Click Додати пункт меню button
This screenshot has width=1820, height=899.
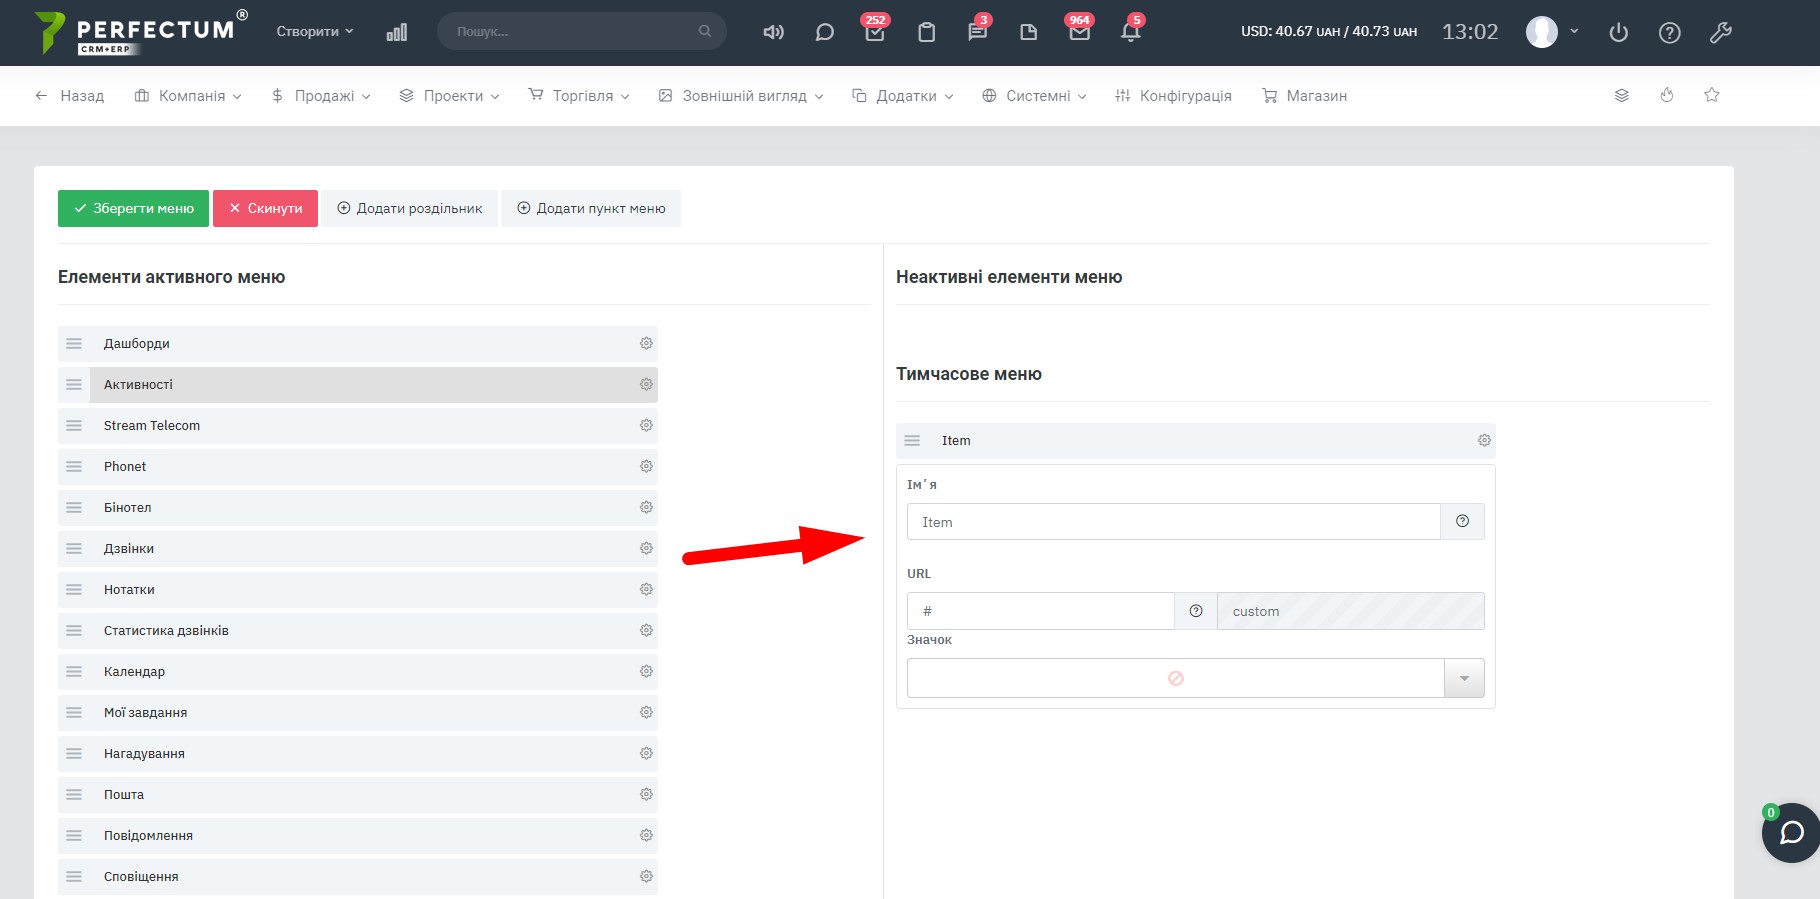(x=591, y=208)
